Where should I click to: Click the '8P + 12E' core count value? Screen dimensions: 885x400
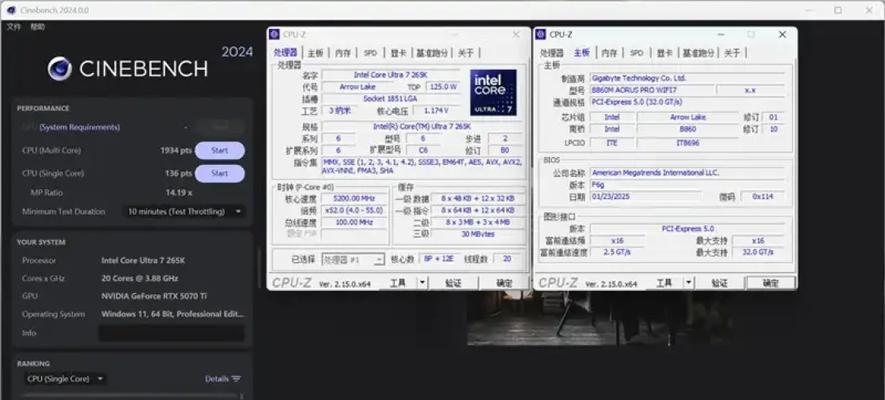(x=437, y=259)
